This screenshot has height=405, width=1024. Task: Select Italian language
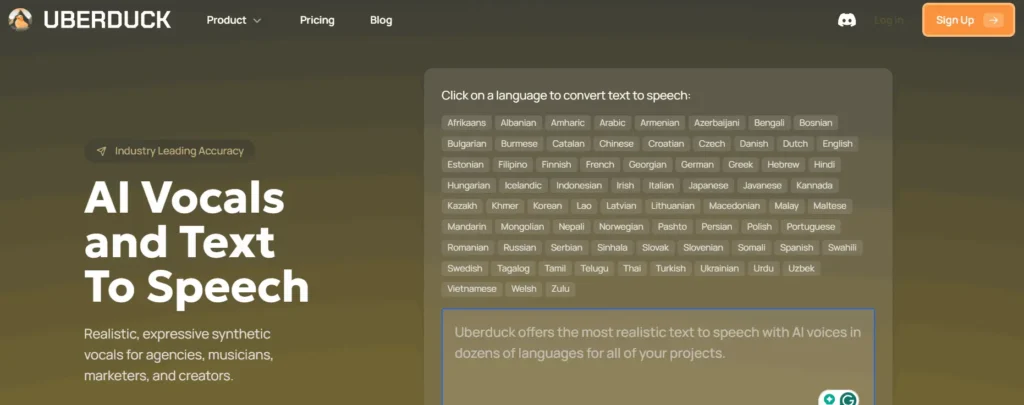[x=661, y=186]
